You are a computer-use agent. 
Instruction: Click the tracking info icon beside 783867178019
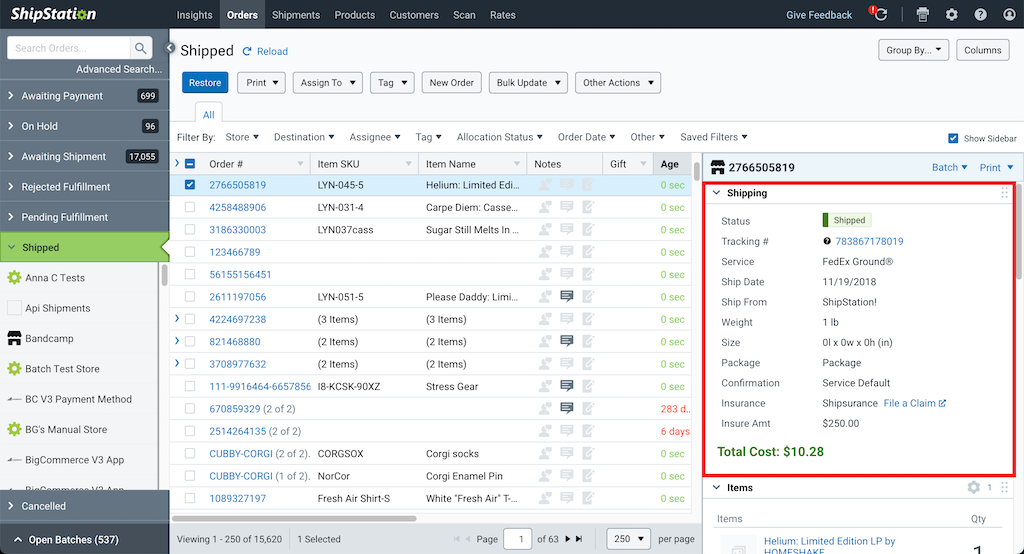(827, 241)
